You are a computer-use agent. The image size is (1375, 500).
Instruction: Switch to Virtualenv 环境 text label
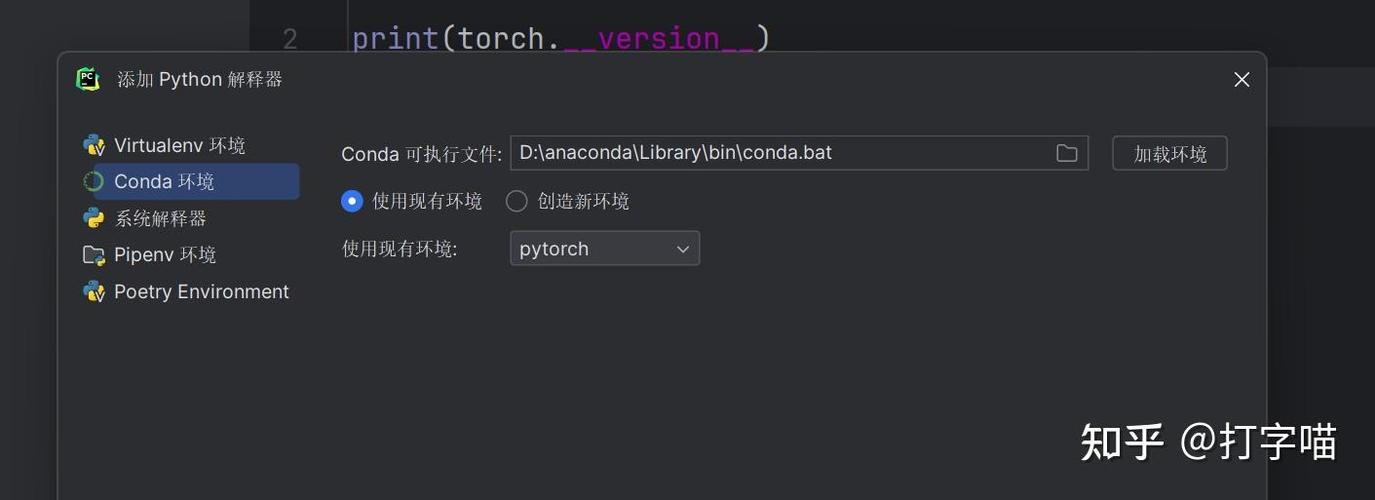click(179, 146)
